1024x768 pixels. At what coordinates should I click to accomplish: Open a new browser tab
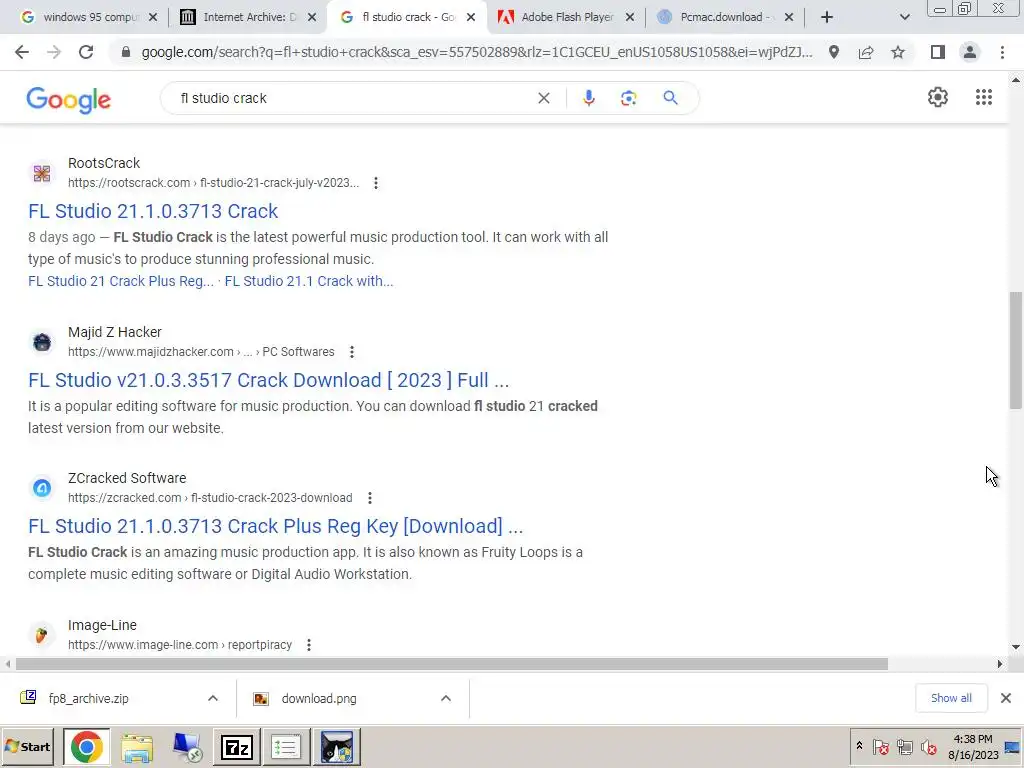827,17
